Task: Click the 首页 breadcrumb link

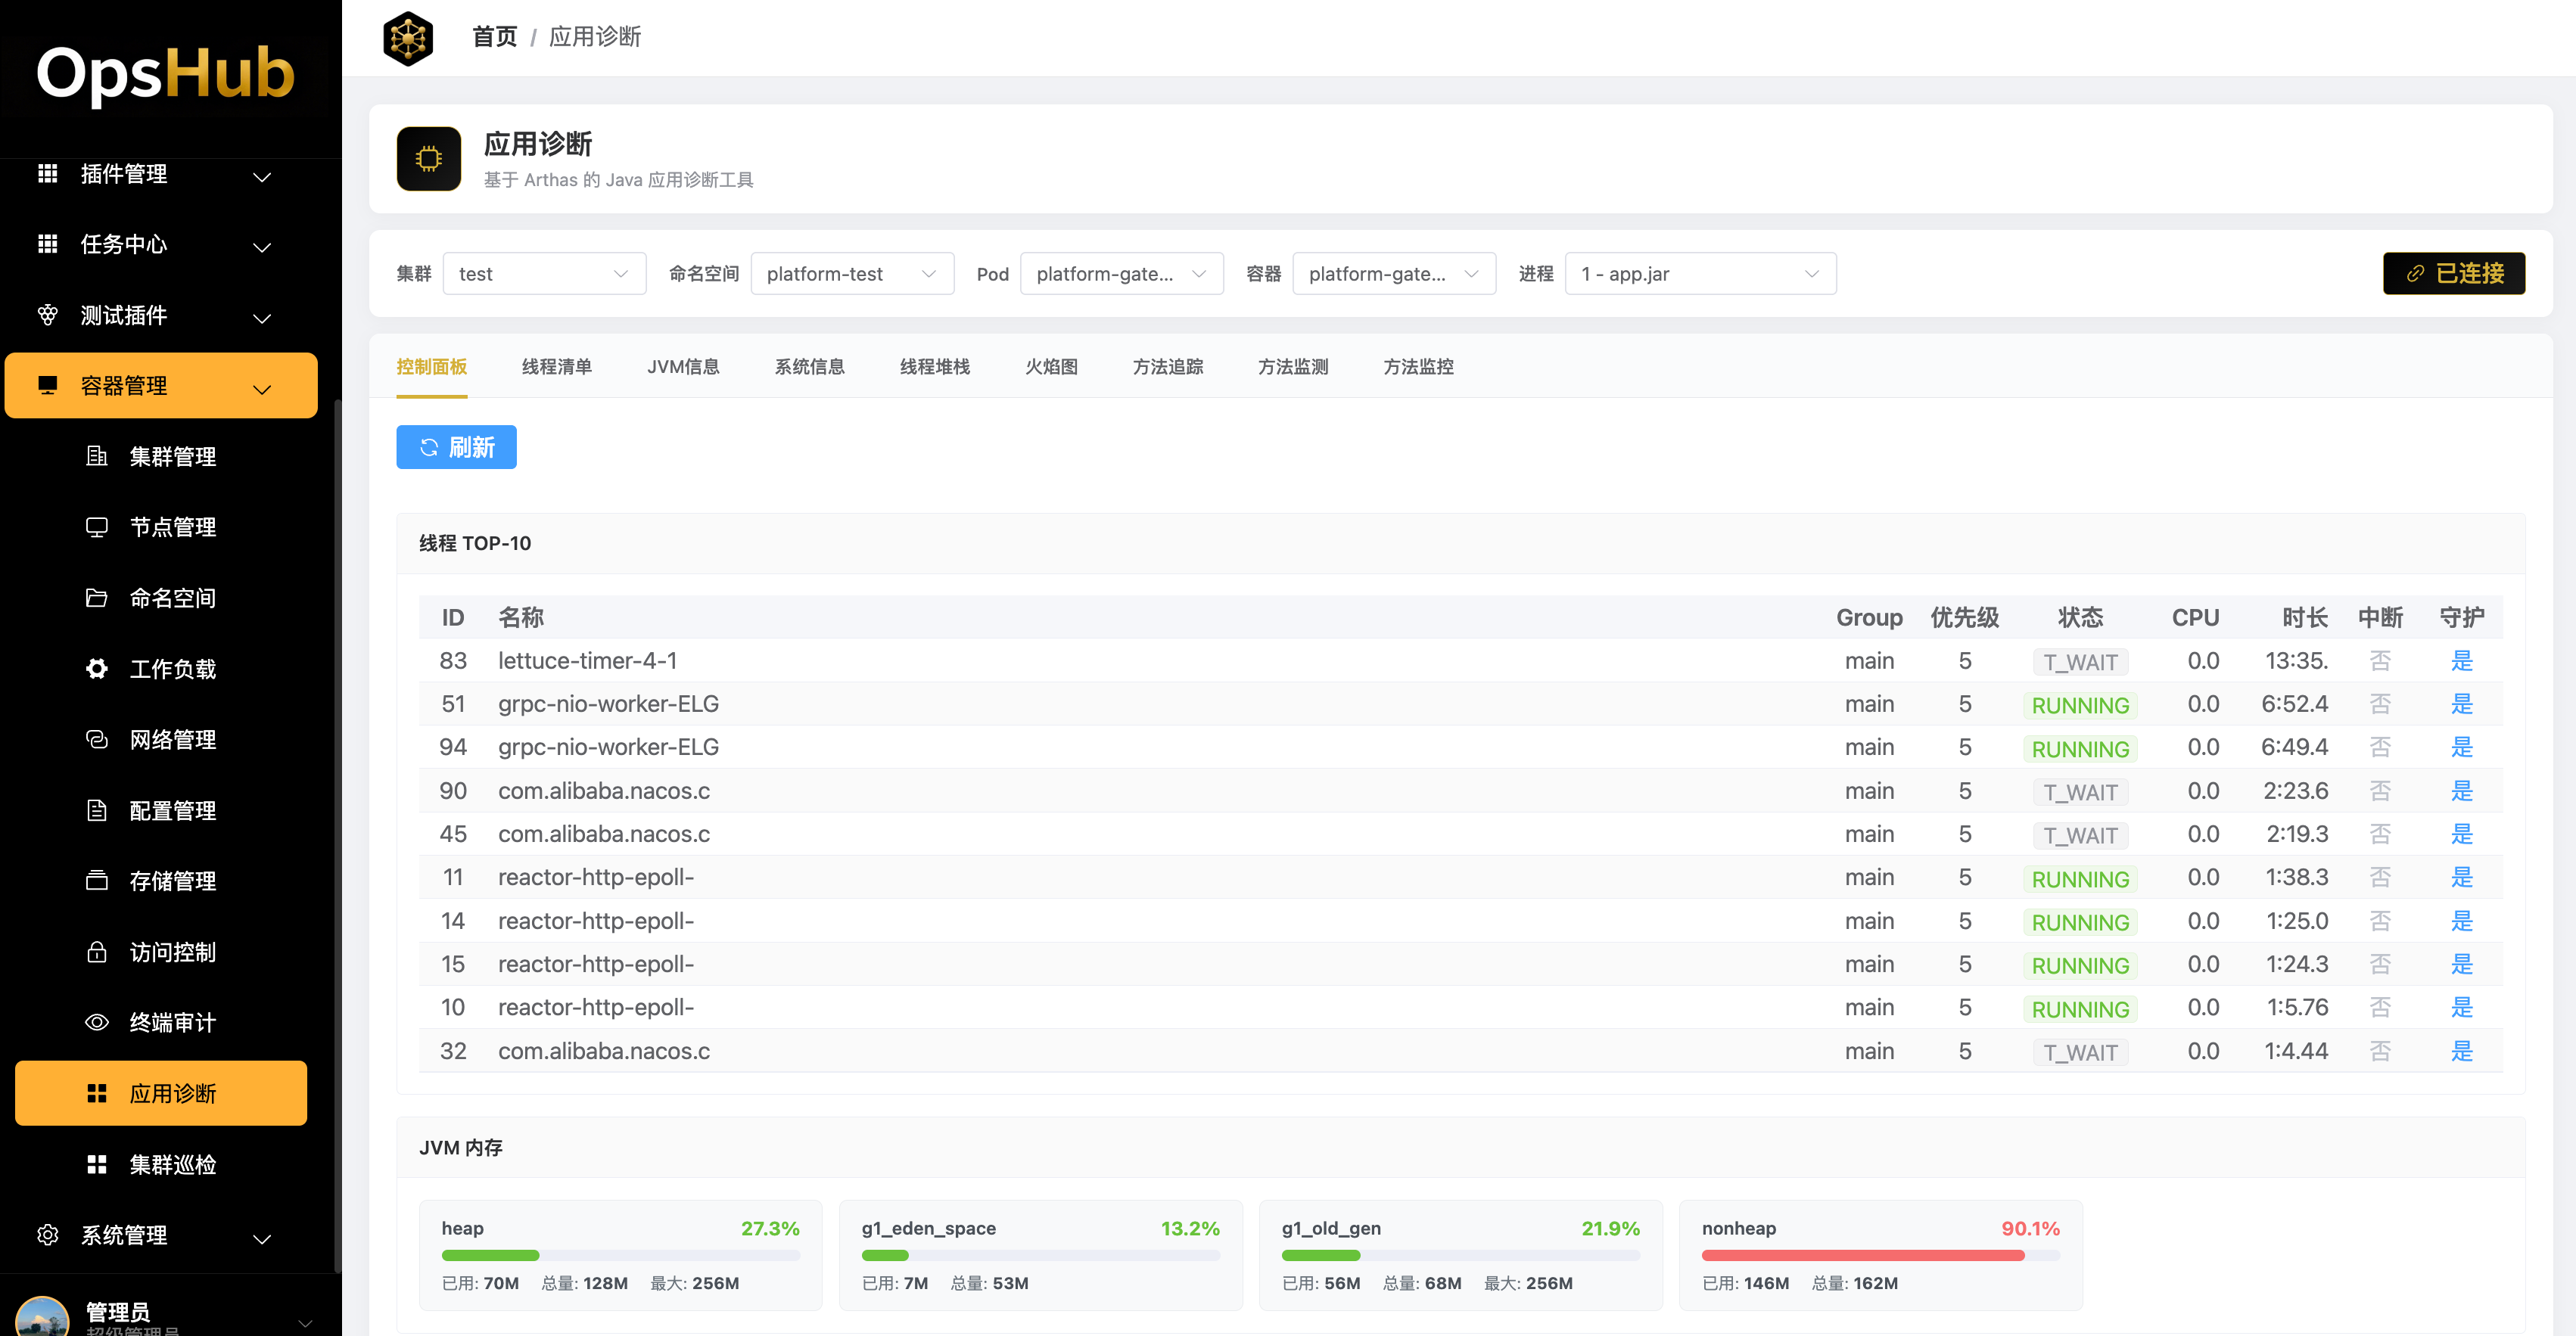Action: pos(494,37)
